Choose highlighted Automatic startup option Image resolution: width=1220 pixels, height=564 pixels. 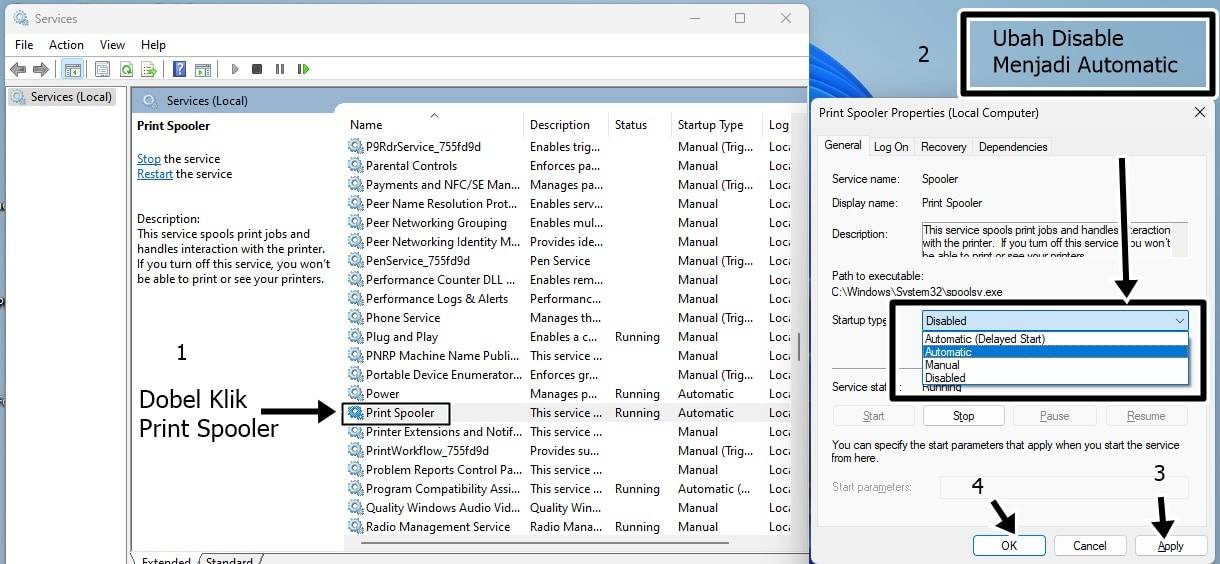[1055, 352]
